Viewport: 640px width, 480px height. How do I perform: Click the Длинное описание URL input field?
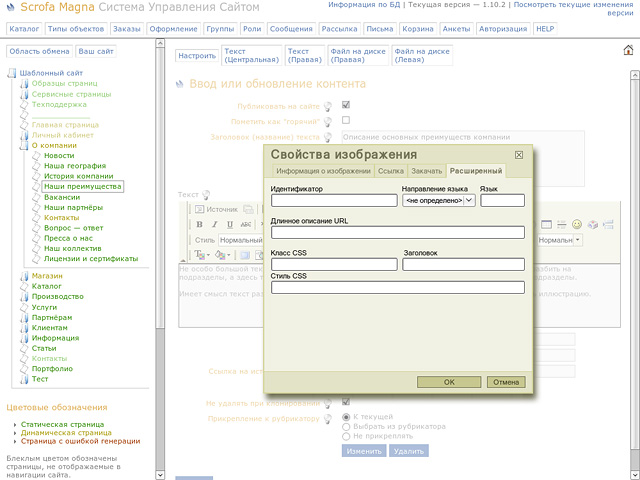pos(397,233)
